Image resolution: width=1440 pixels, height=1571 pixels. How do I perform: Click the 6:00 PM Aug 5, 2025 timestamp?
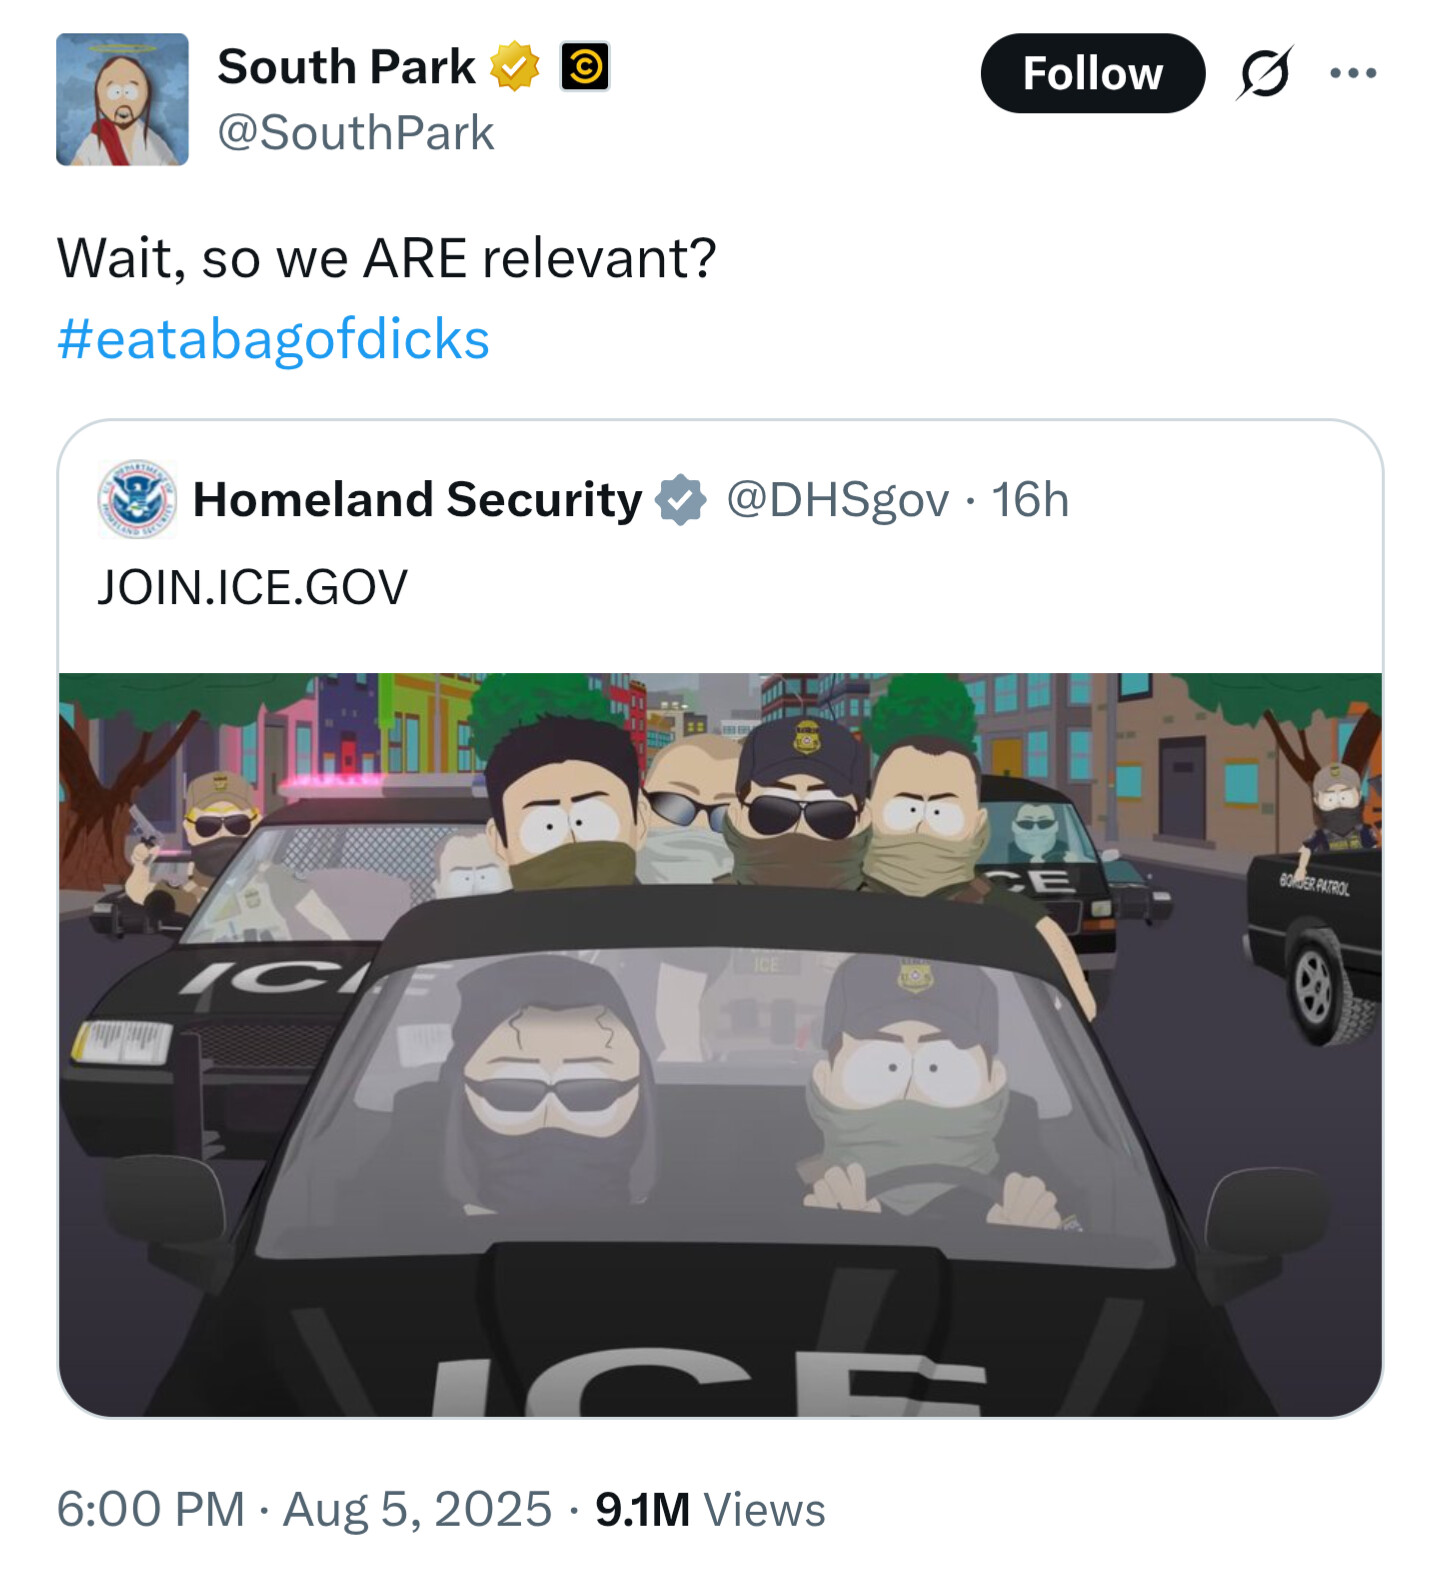[x=304, y=1509]
